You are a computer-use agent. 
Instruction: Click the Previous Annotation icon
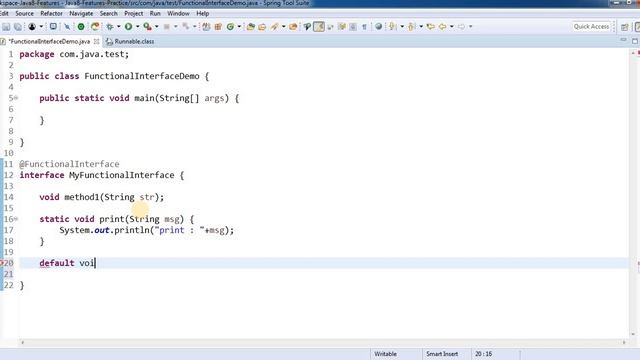[x=411, y=27]
